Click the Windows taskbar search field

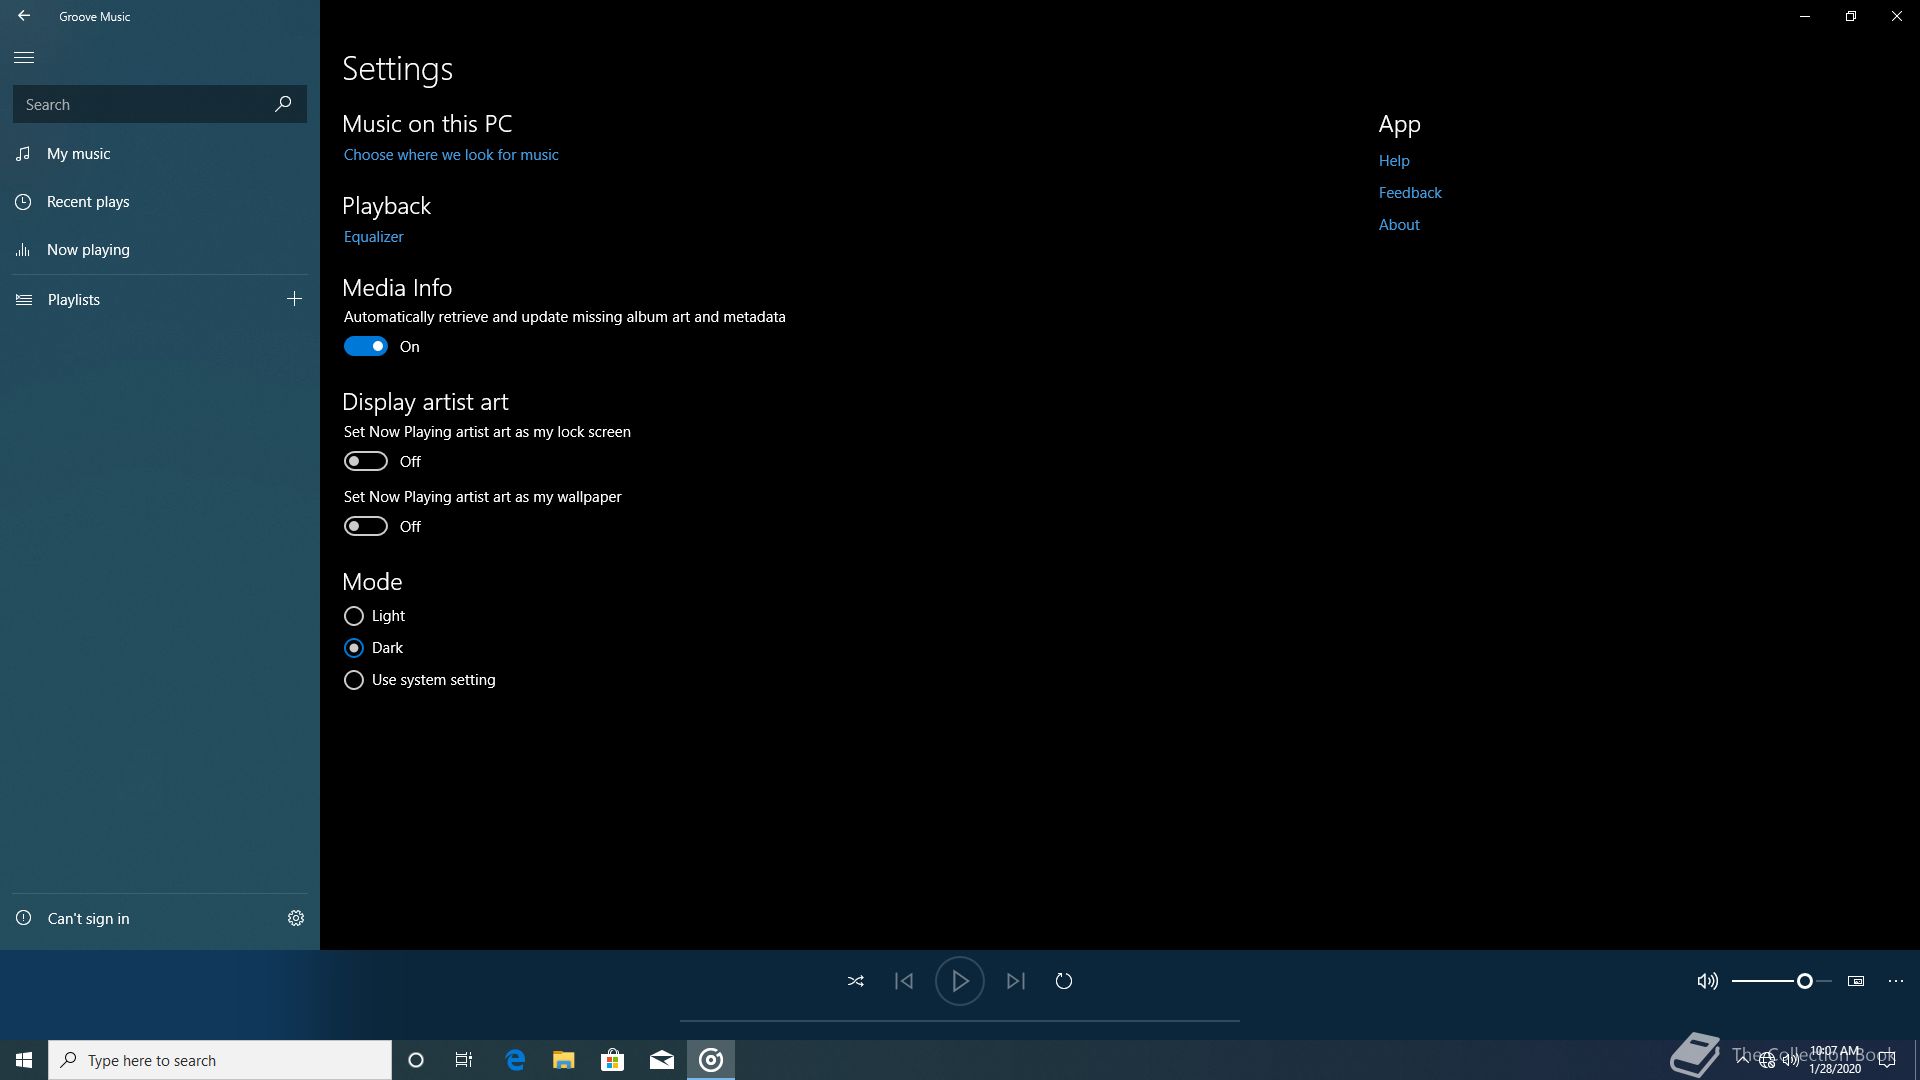(x=220, y=1060)
